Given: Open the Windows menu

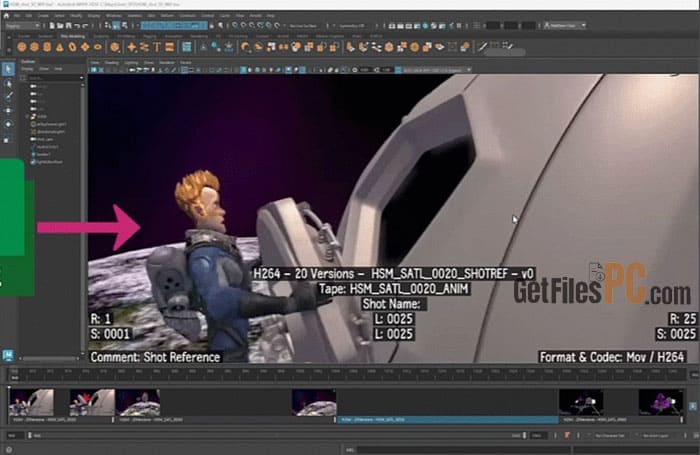Looking at the screenshot, I should coord(113,16).
